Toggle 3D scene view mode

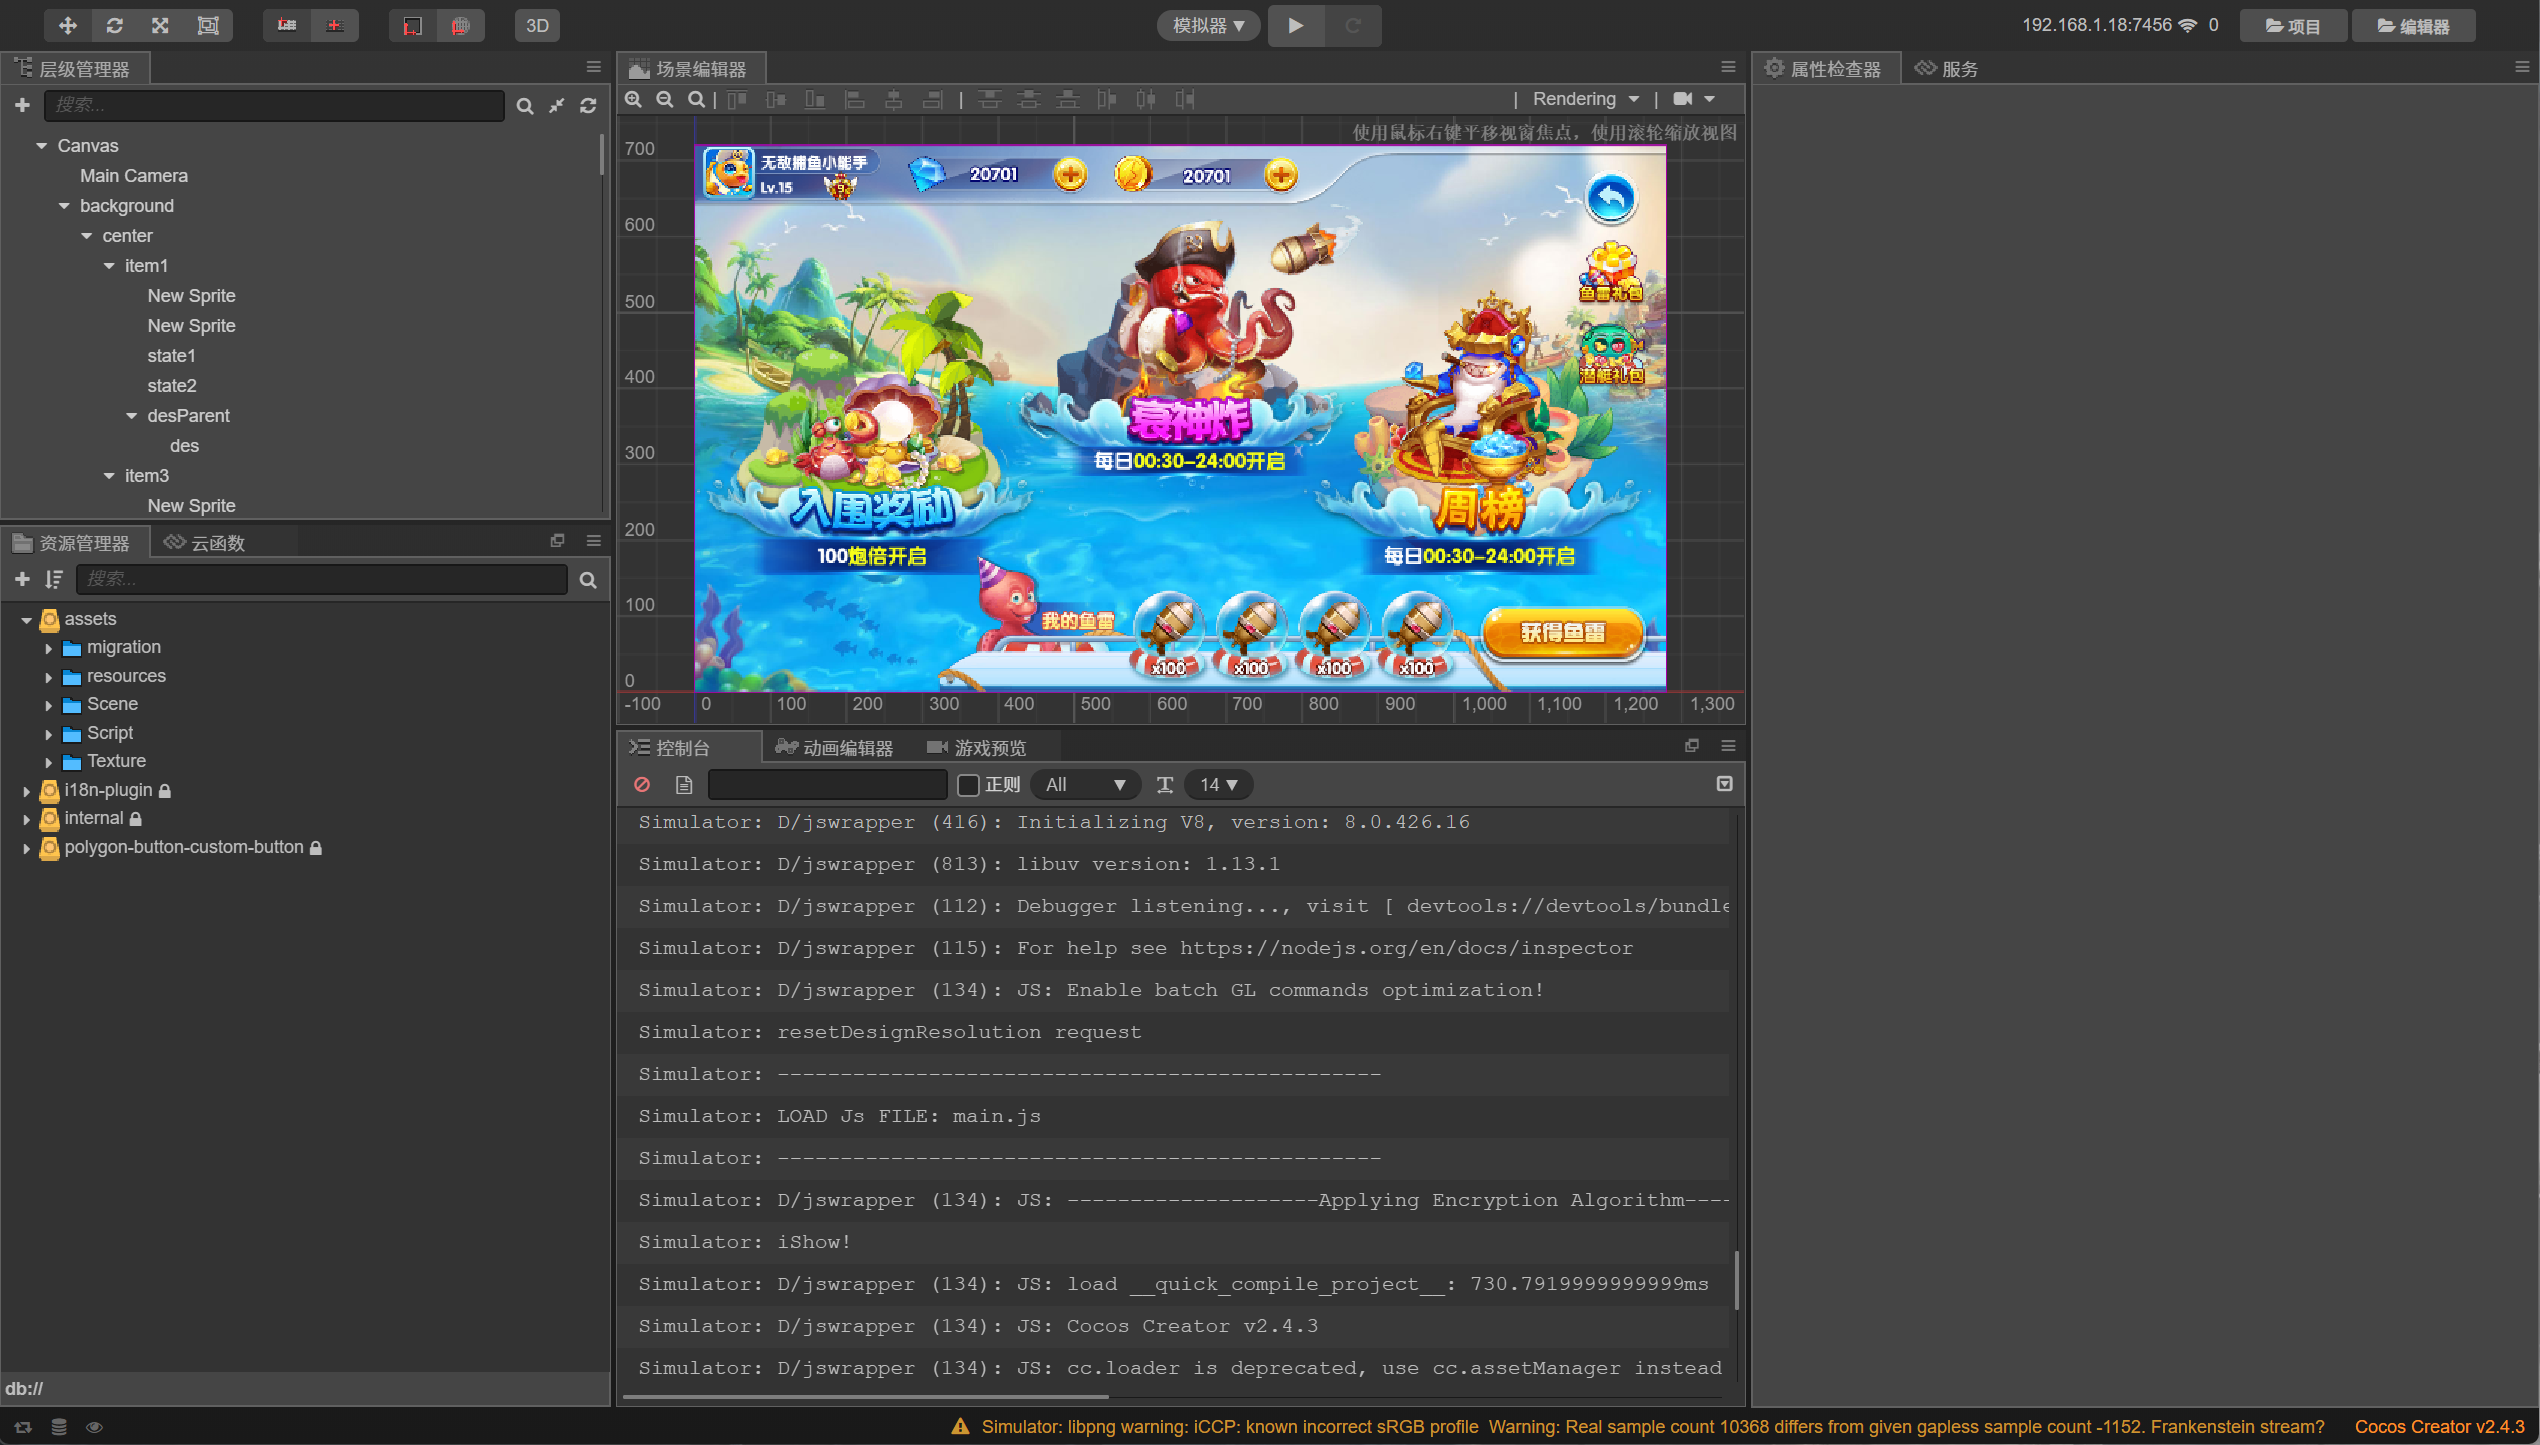coord(537,25)
